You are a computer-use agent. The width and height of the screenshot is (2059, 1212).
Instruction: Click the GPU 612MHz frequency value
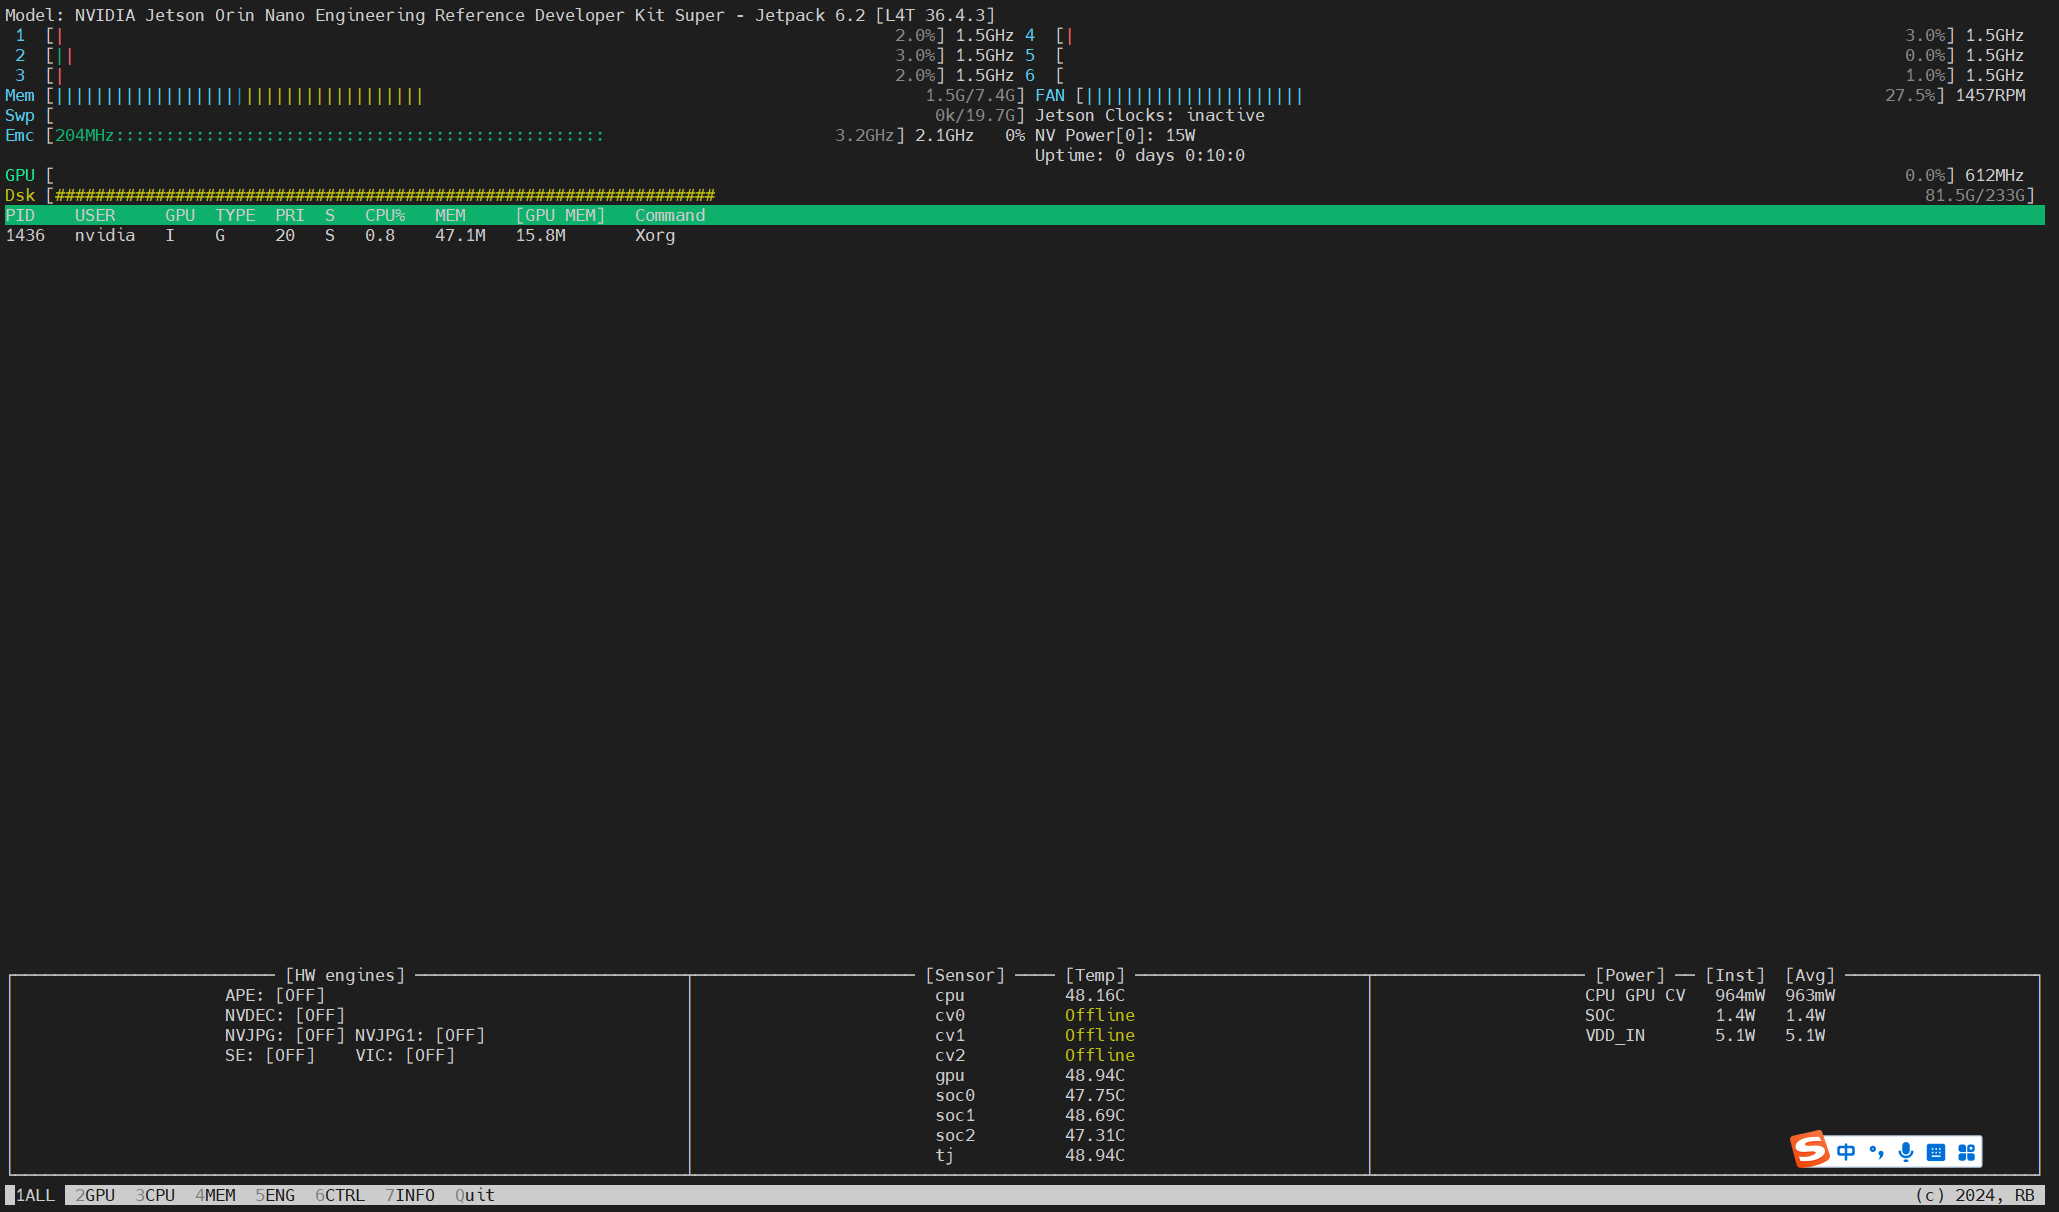pos(1995,175)
